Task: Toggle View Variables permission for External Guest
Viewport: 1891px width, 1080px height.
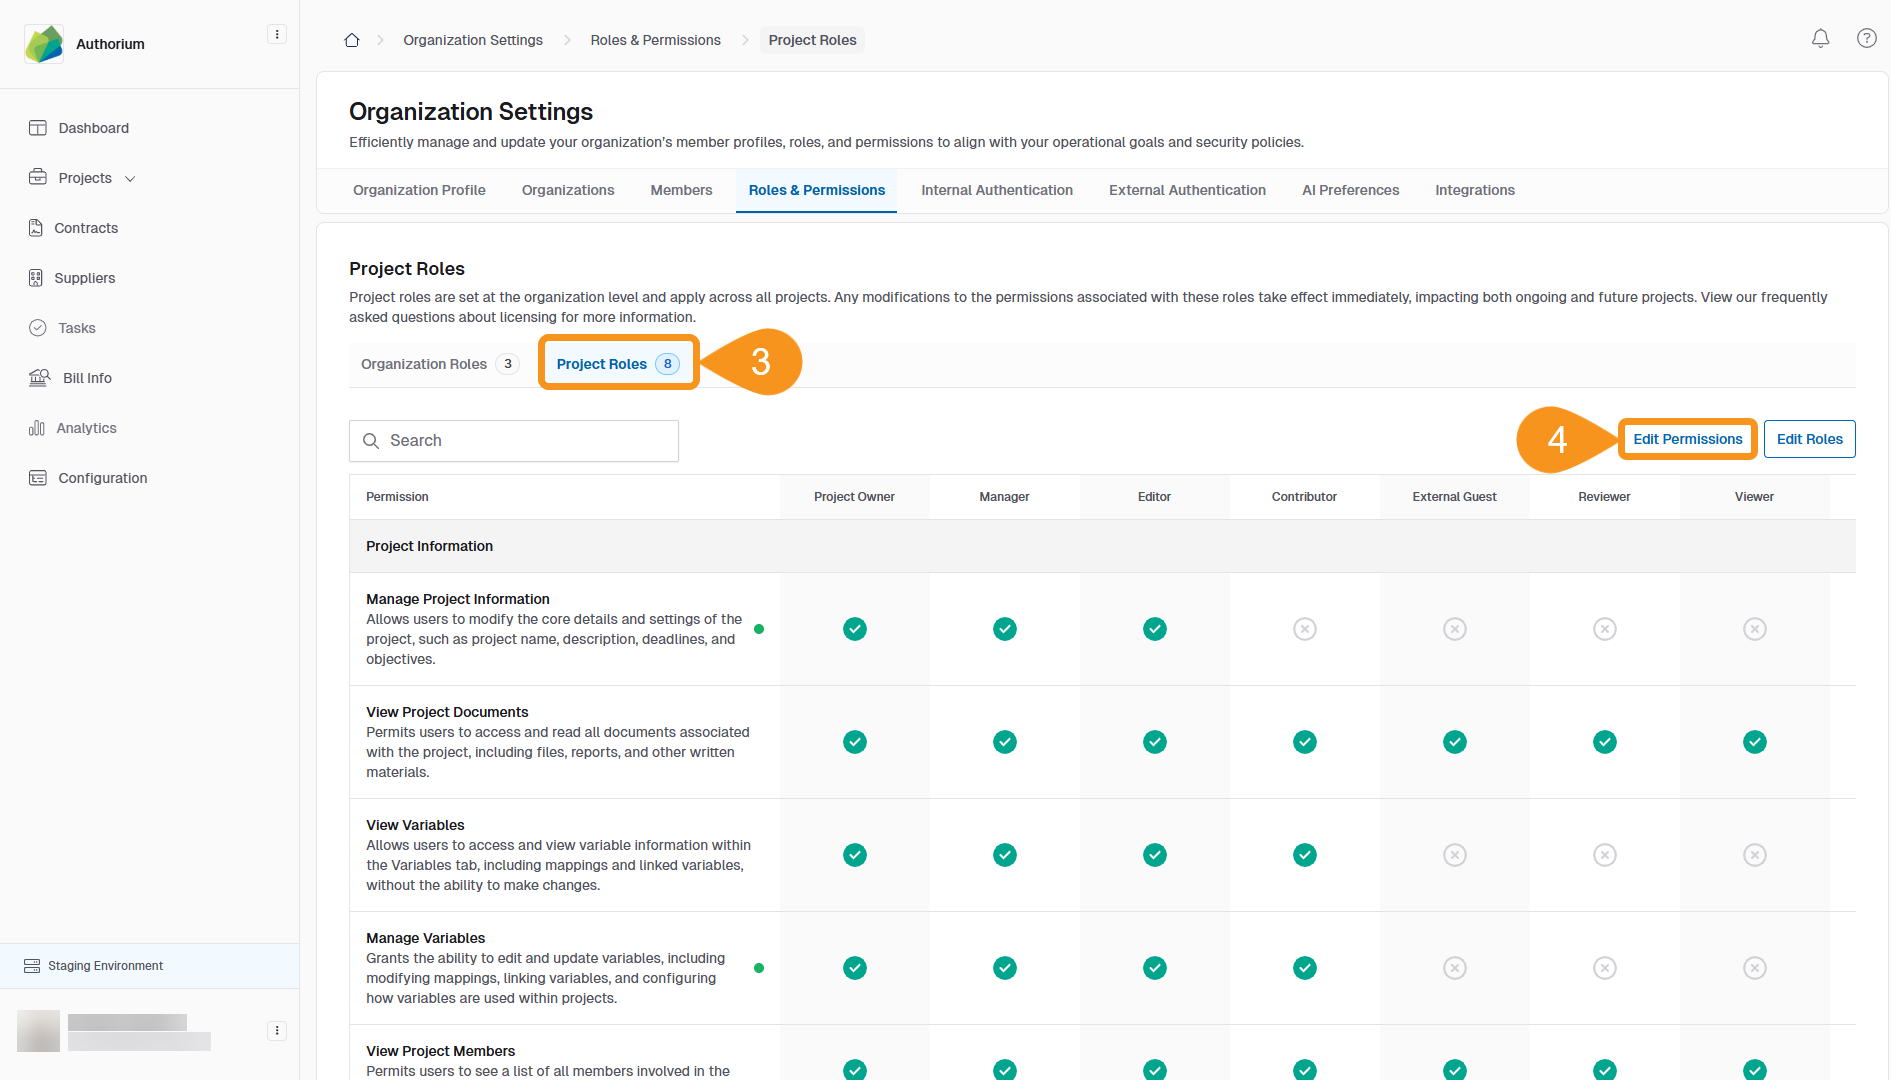Action: tap(1454, 855)
